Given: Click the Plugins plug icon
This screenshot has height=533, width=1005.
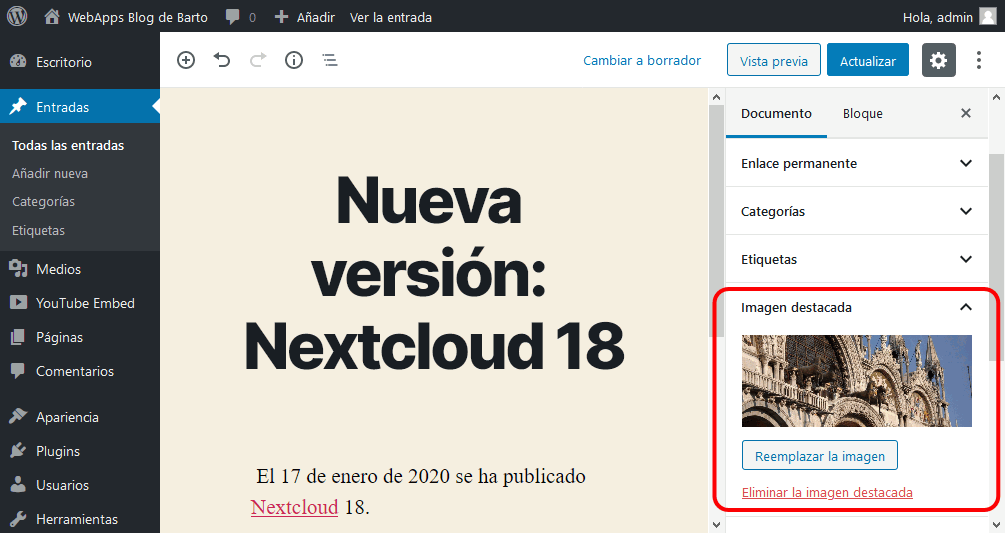Looking at the screenshot, I should [x=18, y=450].
